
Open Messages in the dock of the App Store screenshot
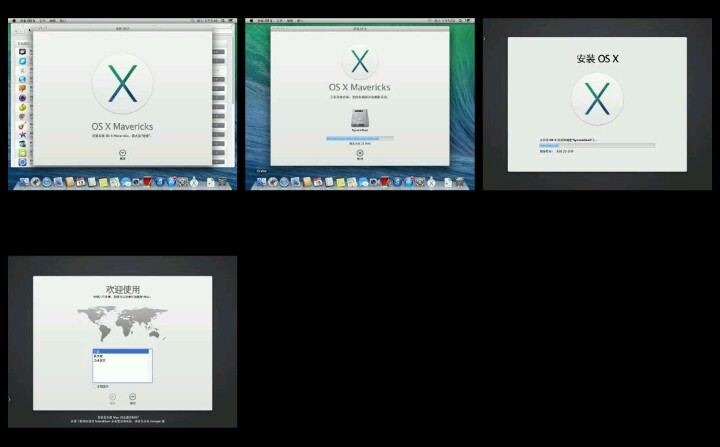[x=126, y=182]
